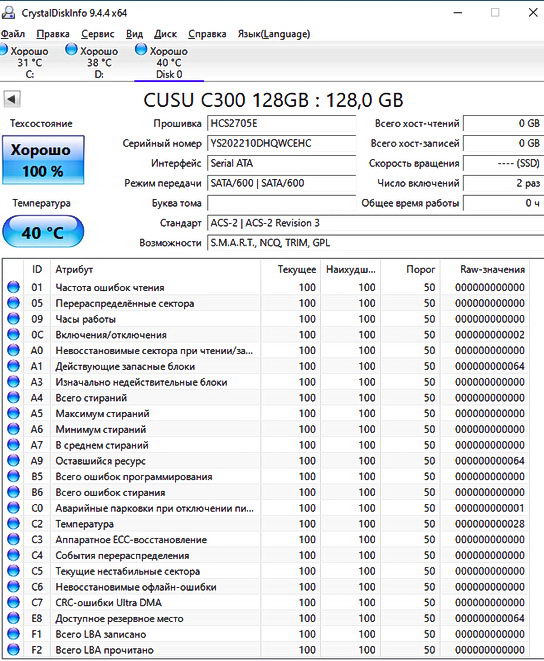544x661 pixels.
Task: Click status orb in row C2 Температура
Action: [x=13, y=524]
